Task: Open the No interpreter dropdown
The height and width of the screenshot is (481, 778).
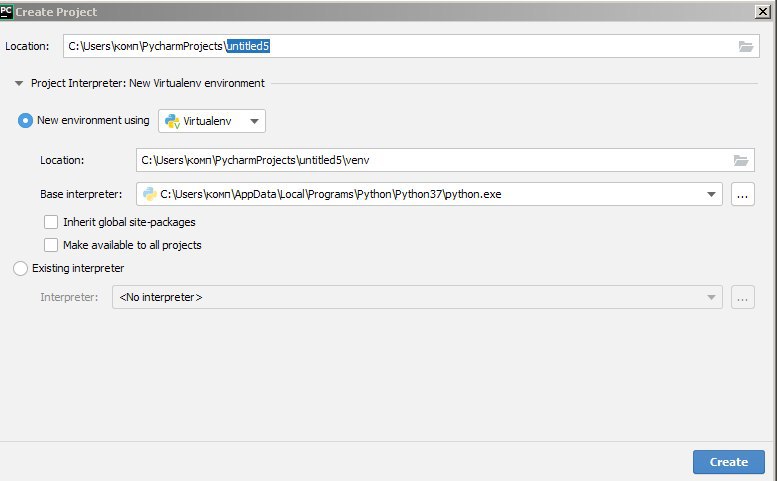Action: (x=417, y=297)
